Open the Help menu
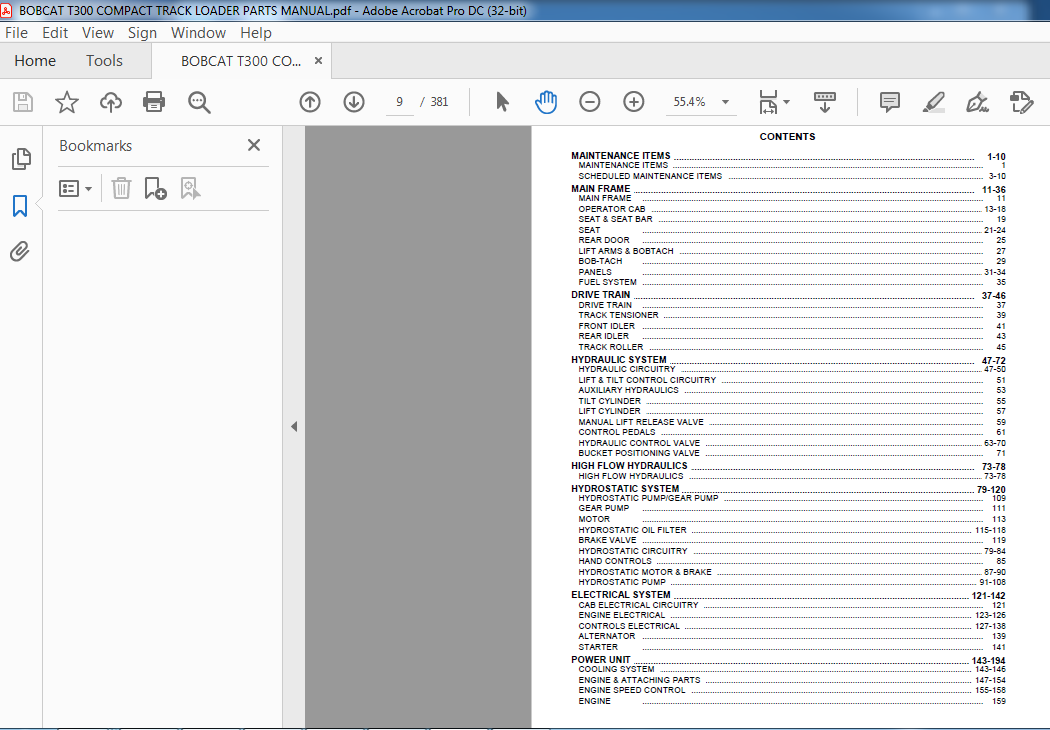The image size is (1050, 730). (256, 33)
